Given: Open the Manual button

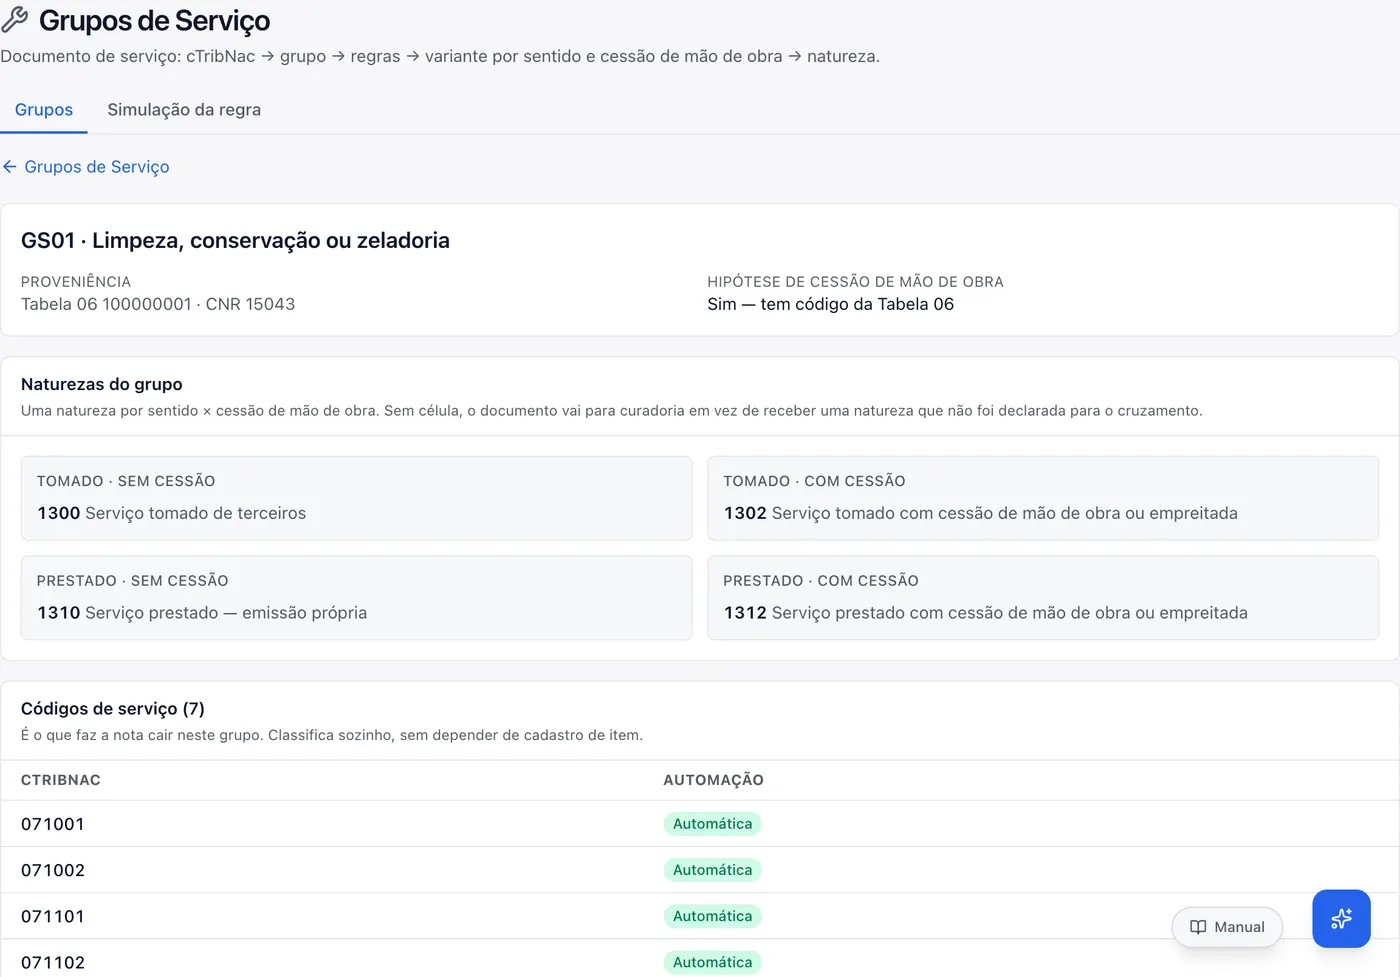Looking at the screenshot, I should (x=1227, y=927).
